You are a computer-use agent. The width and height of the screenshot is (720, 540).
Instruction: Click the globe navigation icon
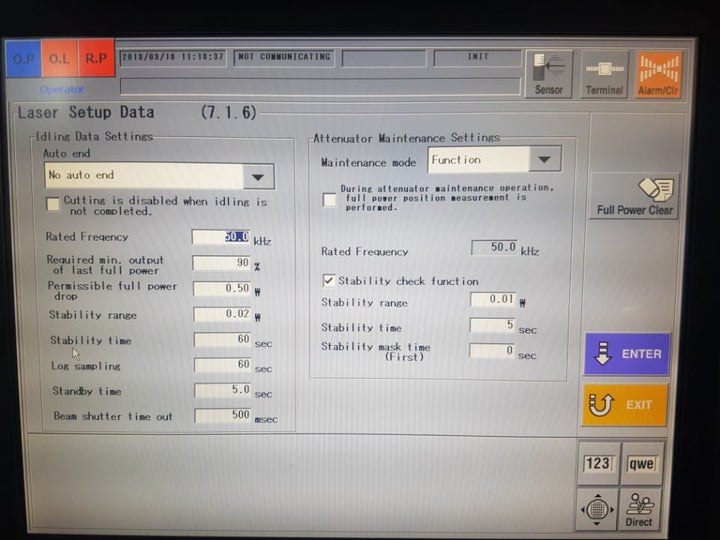point(598,509)
